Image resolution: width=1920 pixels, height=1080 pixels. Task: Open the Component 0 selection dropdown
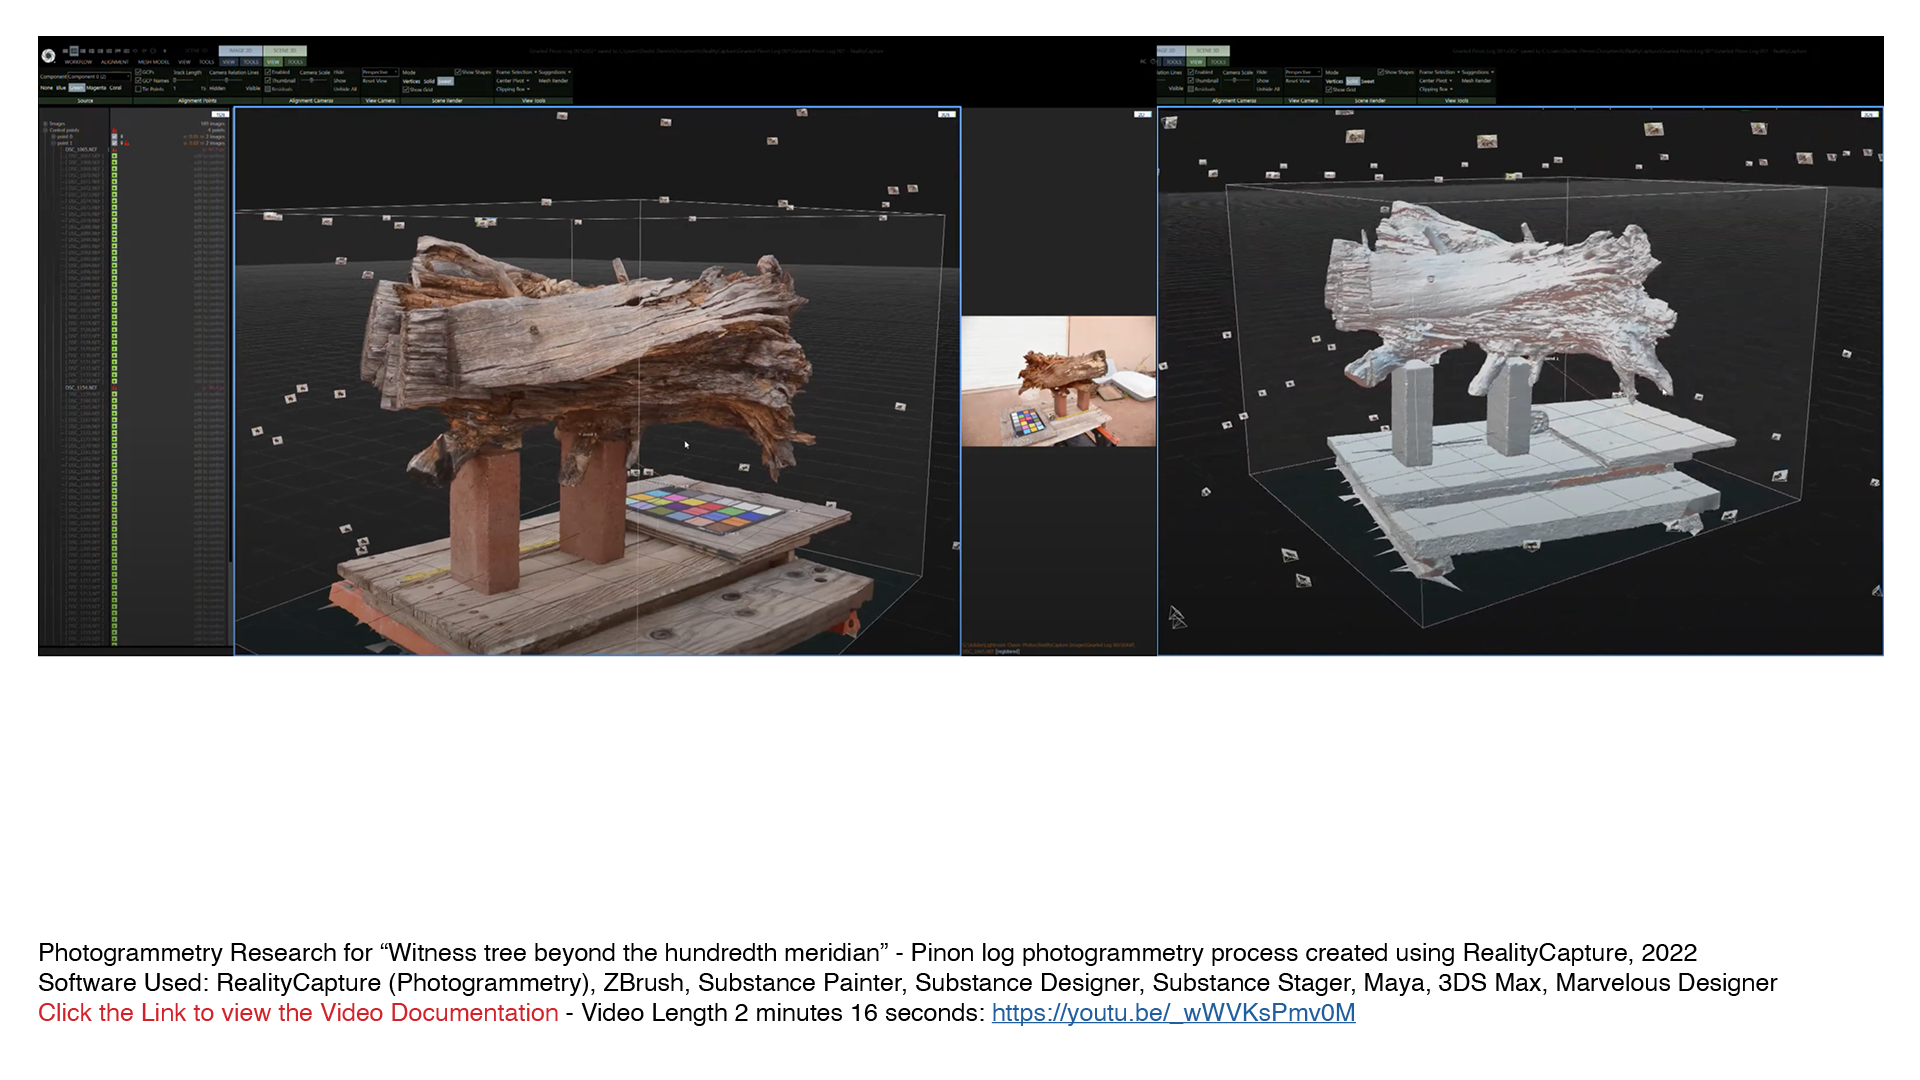pos(98,77)
